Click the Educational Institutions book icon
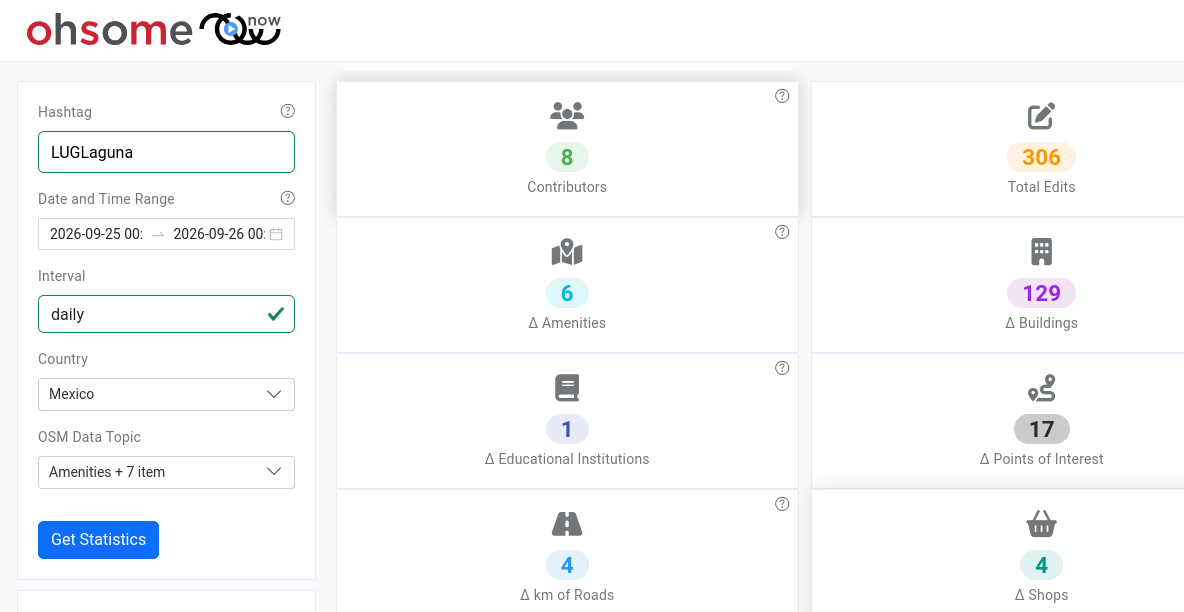 [x=567, y=388]
